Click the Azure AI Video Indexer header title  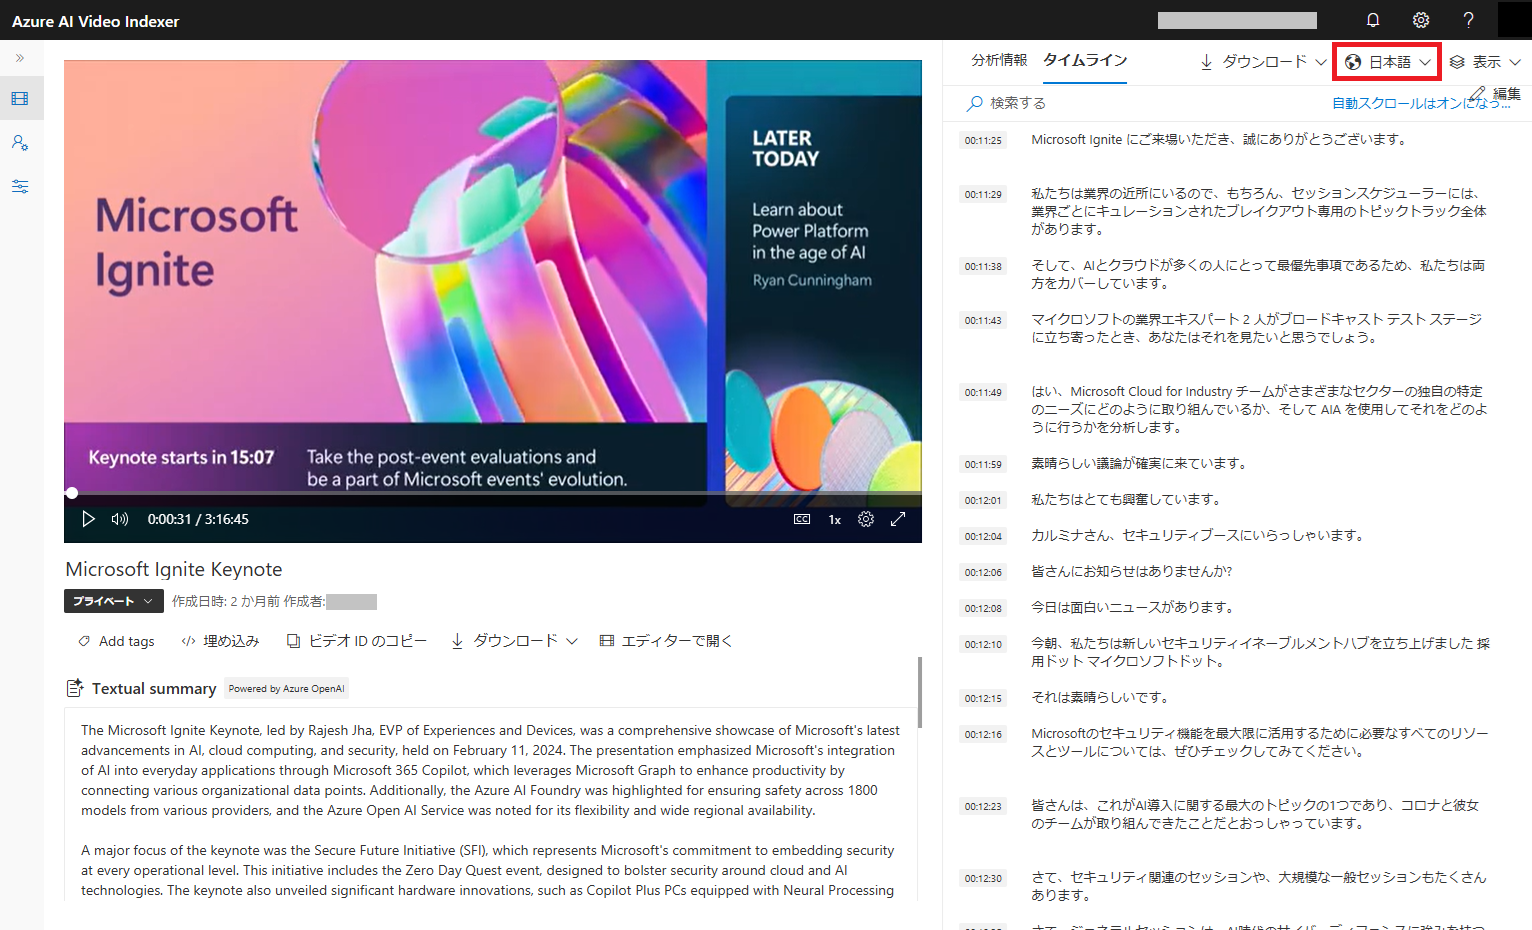point(95,21)
